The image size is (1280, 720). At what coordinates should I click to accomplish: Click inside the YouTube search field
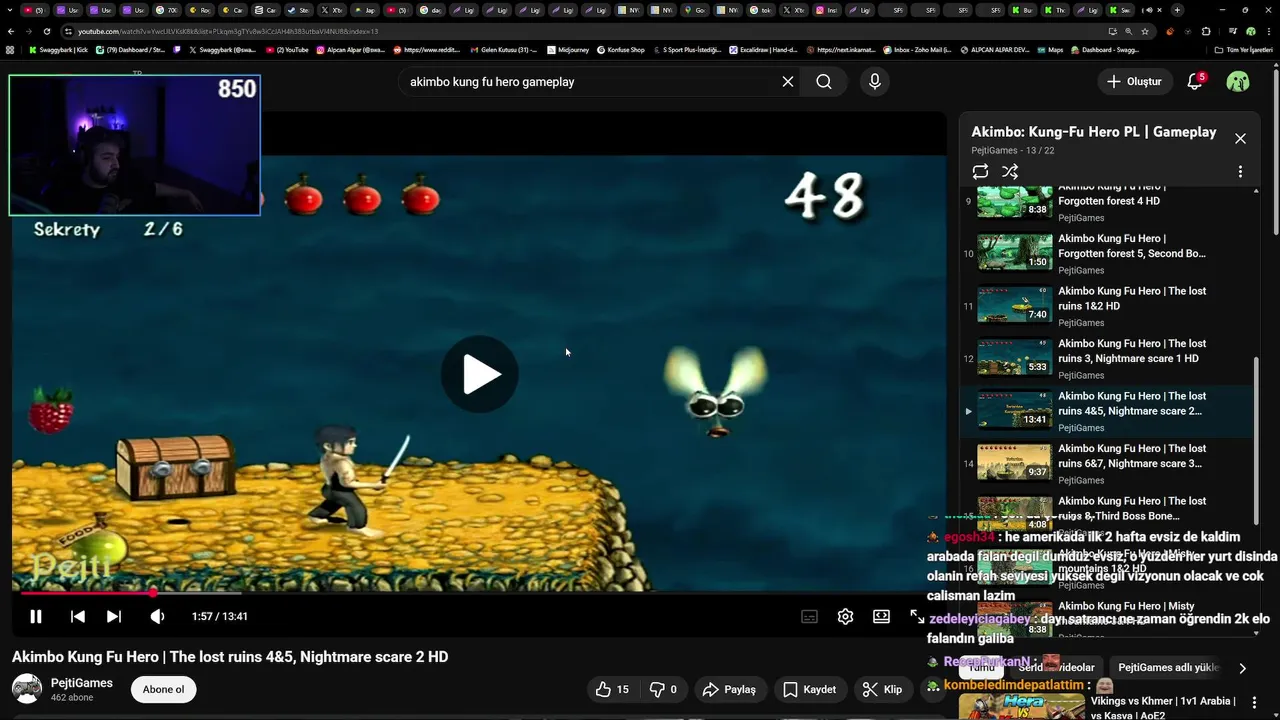(x=590, y=82)
